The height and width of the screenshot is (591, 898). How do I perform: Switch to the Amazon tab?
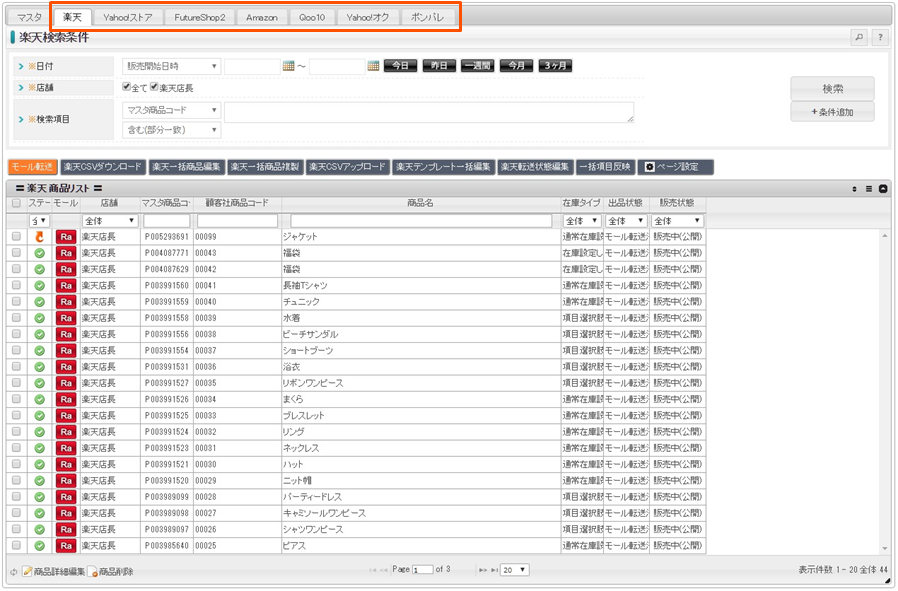pos(262,17)
